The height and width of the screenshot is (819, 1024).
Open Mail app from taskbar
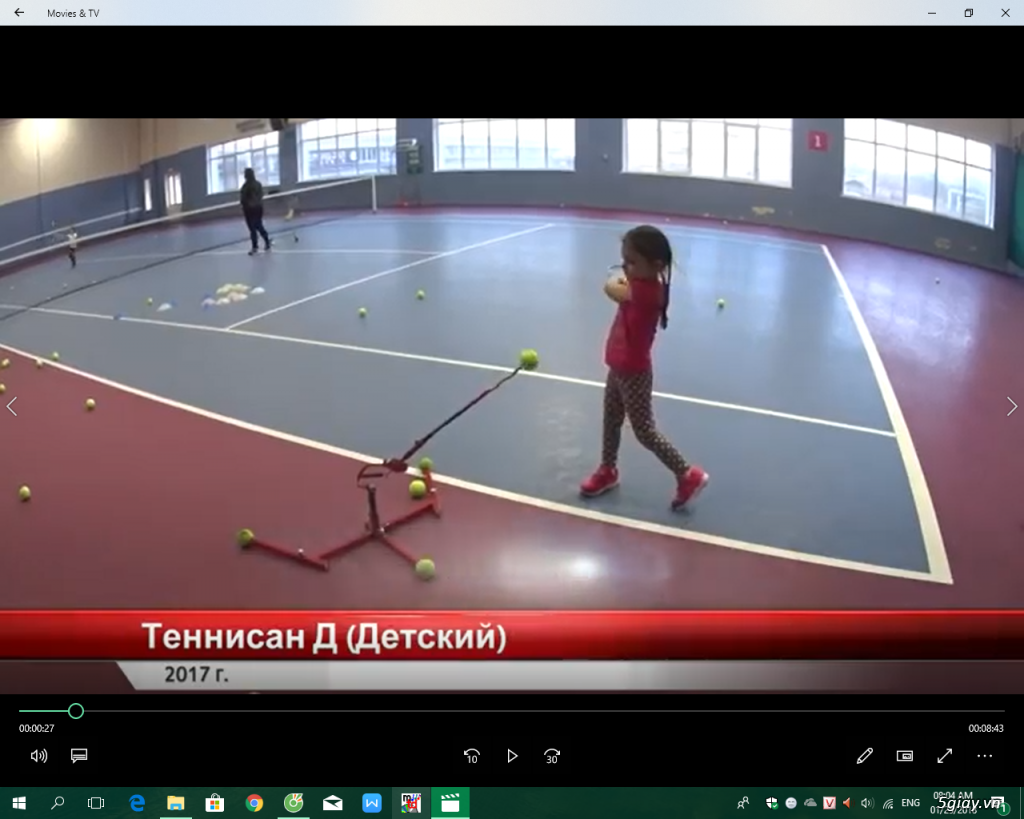click(x=332, y=803)
